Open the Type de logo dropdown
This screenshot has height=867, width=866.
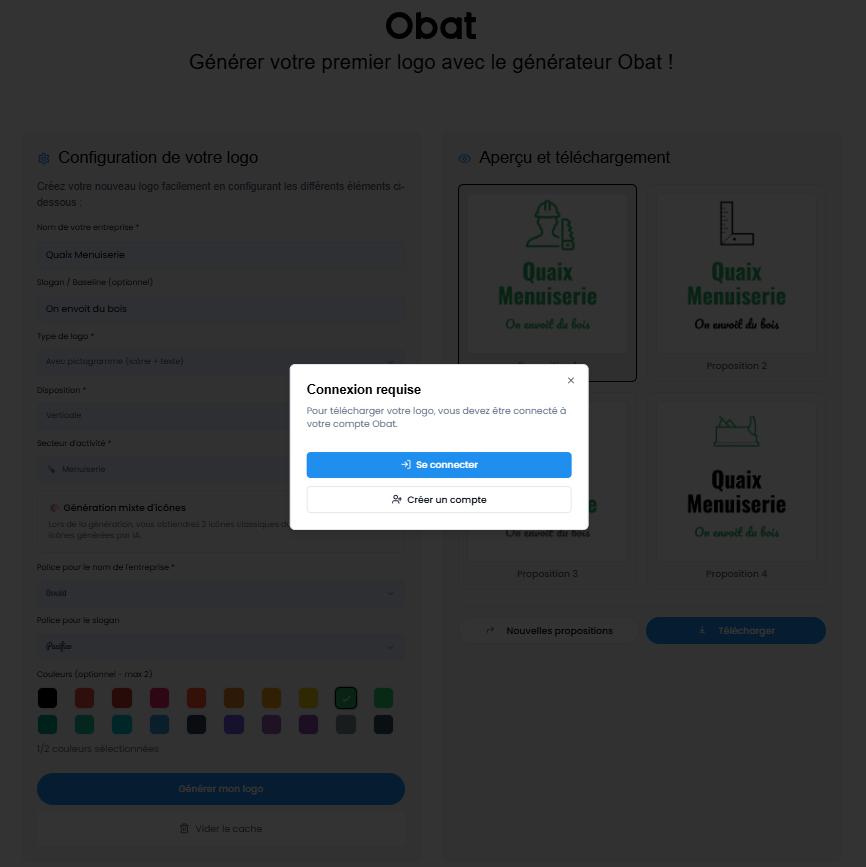[x=220, y=361]
